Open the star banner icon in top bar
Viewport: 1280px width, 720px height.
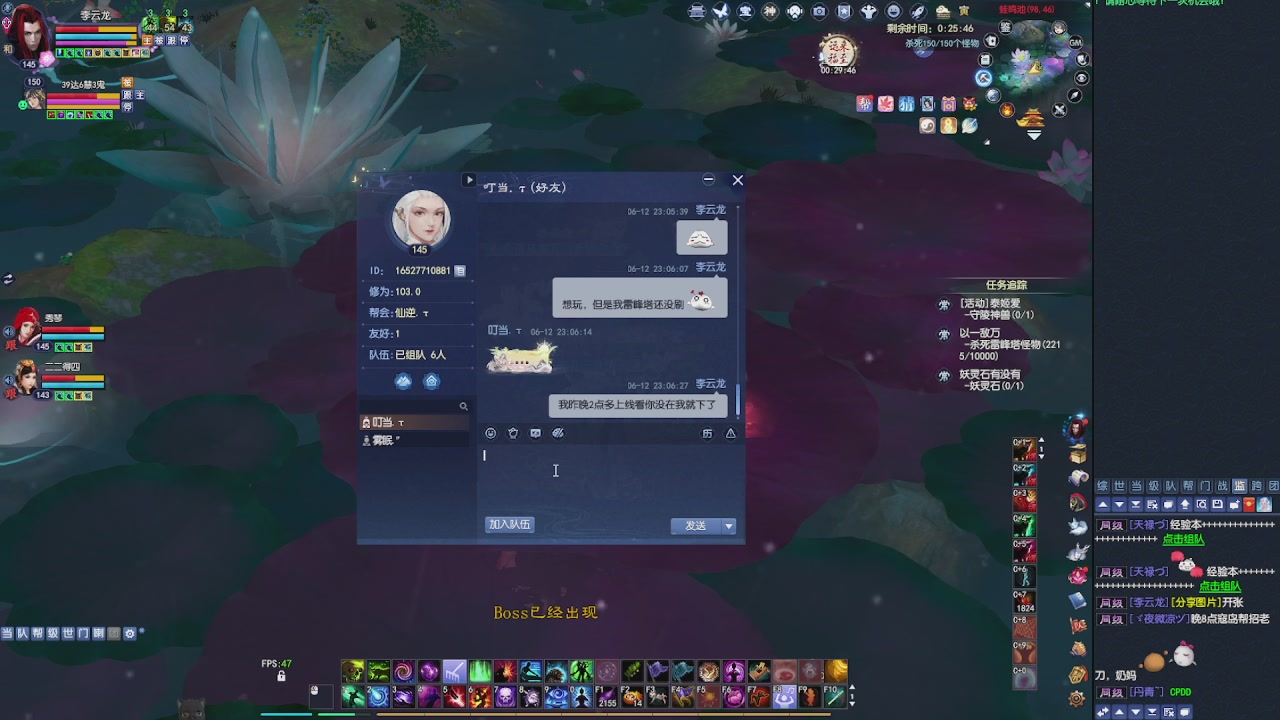point(844,11)
